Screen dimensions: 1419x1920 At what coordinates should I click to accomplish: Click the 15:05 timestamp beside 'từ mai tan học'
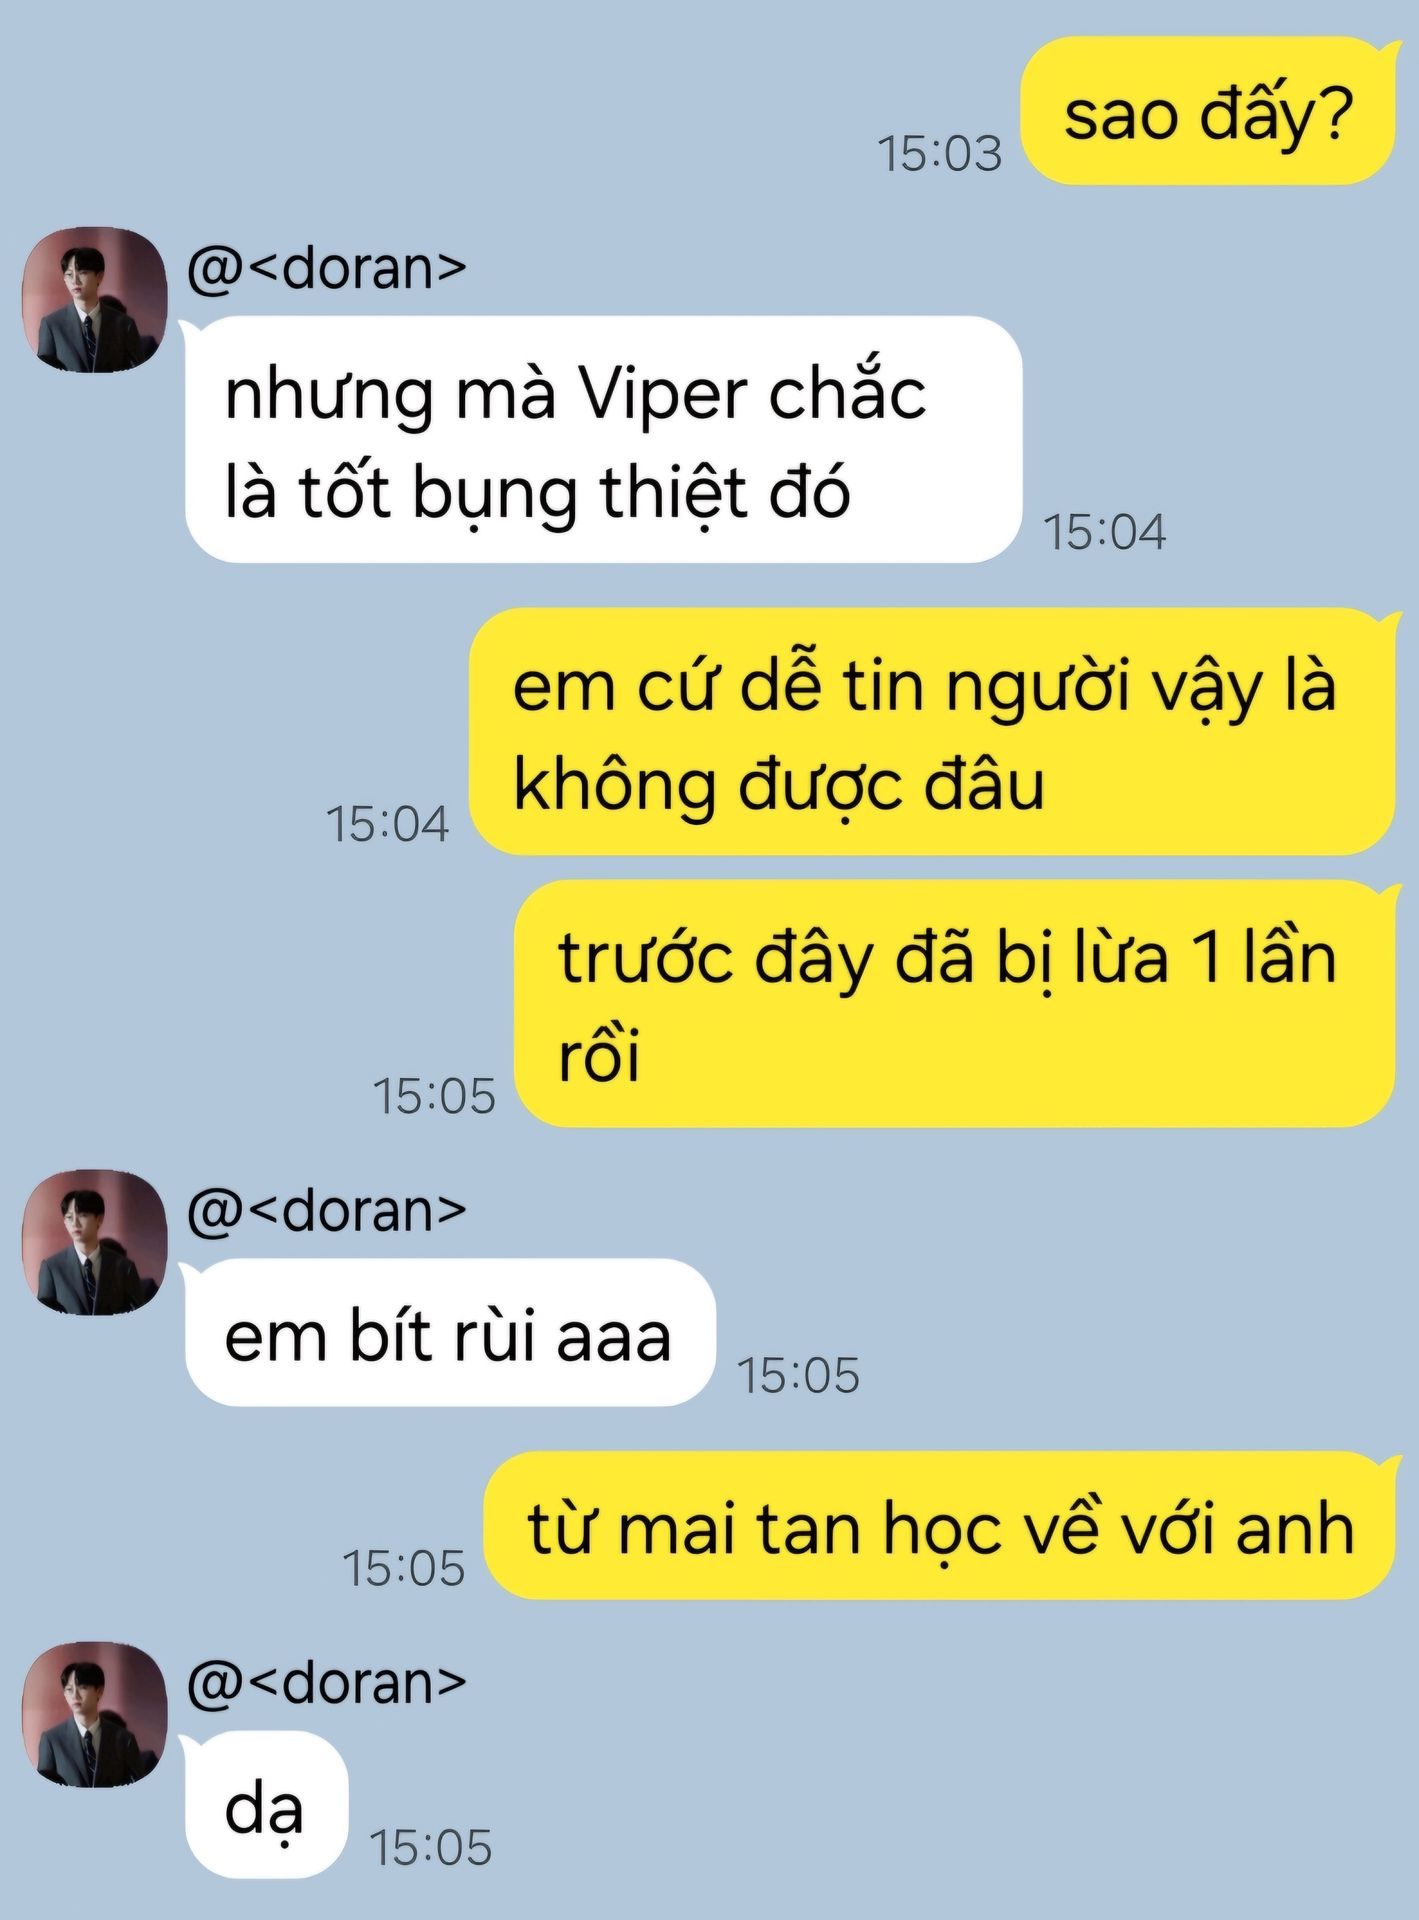coord(403,1568)
